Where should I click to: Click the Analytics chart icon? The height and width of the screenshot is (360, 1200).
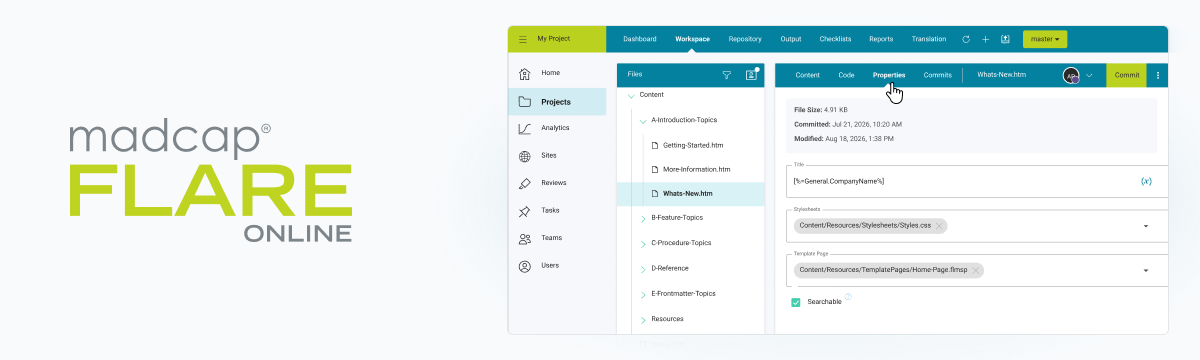[524, 128]
